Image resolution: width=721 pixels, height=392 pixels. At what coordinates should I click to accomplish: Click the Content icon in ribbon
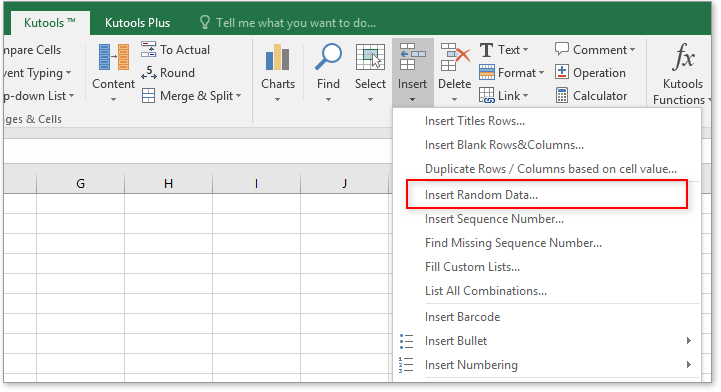click(x=114, y=57)
